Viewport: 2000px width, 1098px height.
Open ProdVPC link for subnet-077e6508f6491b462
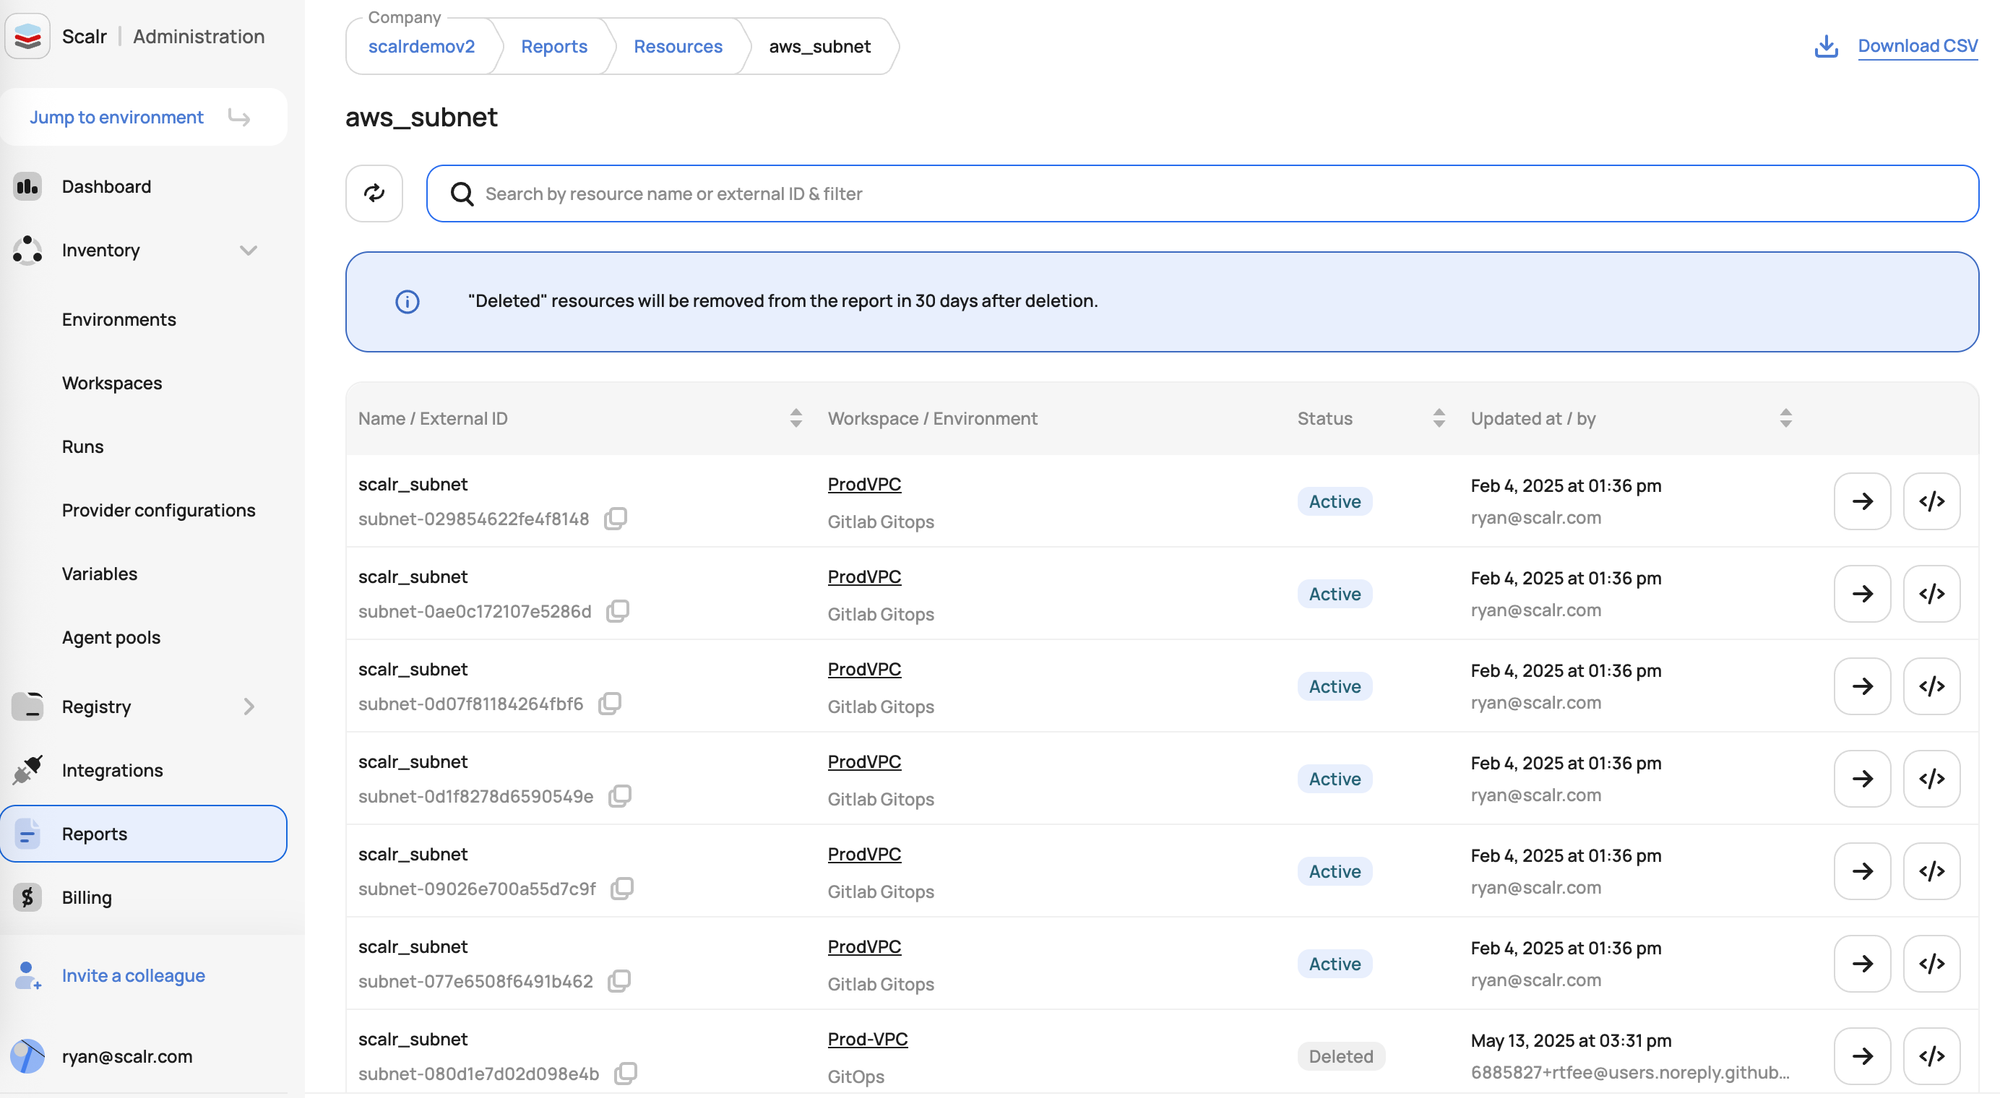[864, 946]
